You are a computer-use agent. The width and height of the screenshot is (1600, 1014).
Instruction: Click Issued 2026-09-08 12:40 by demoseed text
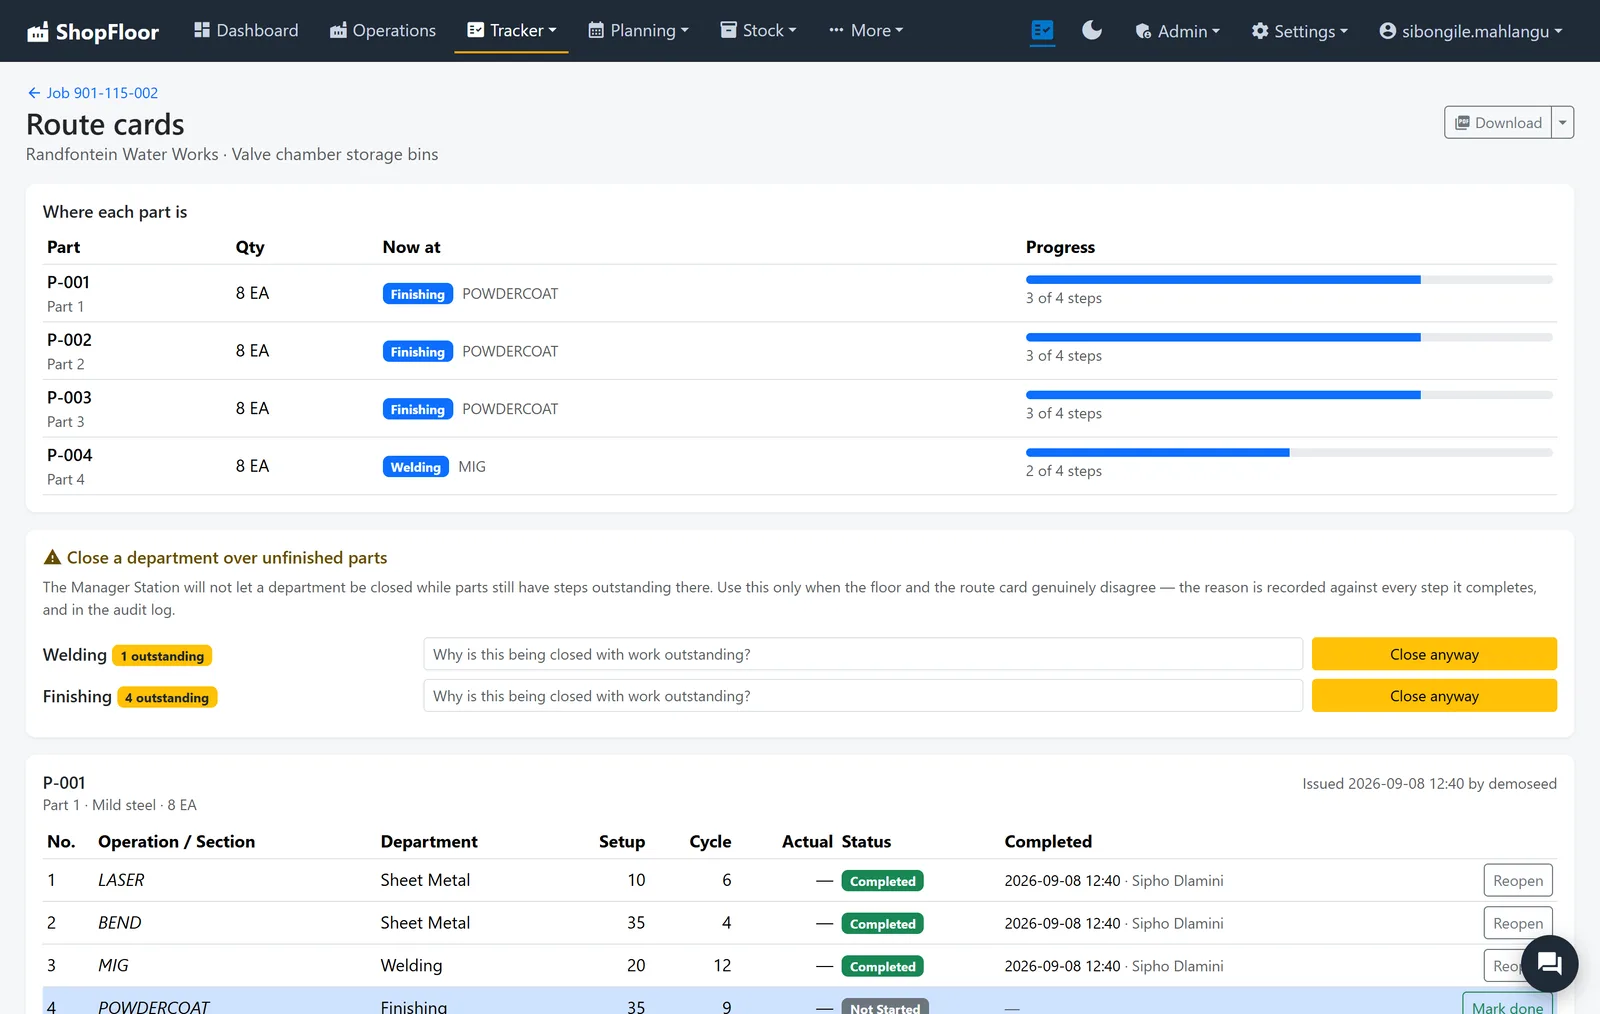click(x=1429, y=783)
